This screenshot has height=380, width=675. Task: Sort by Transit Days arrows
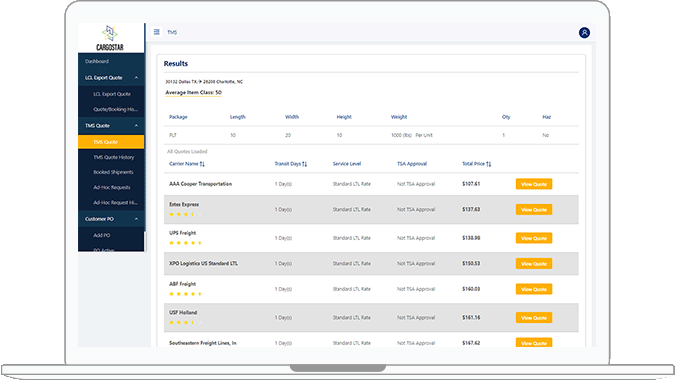click(x=305, y=164)
